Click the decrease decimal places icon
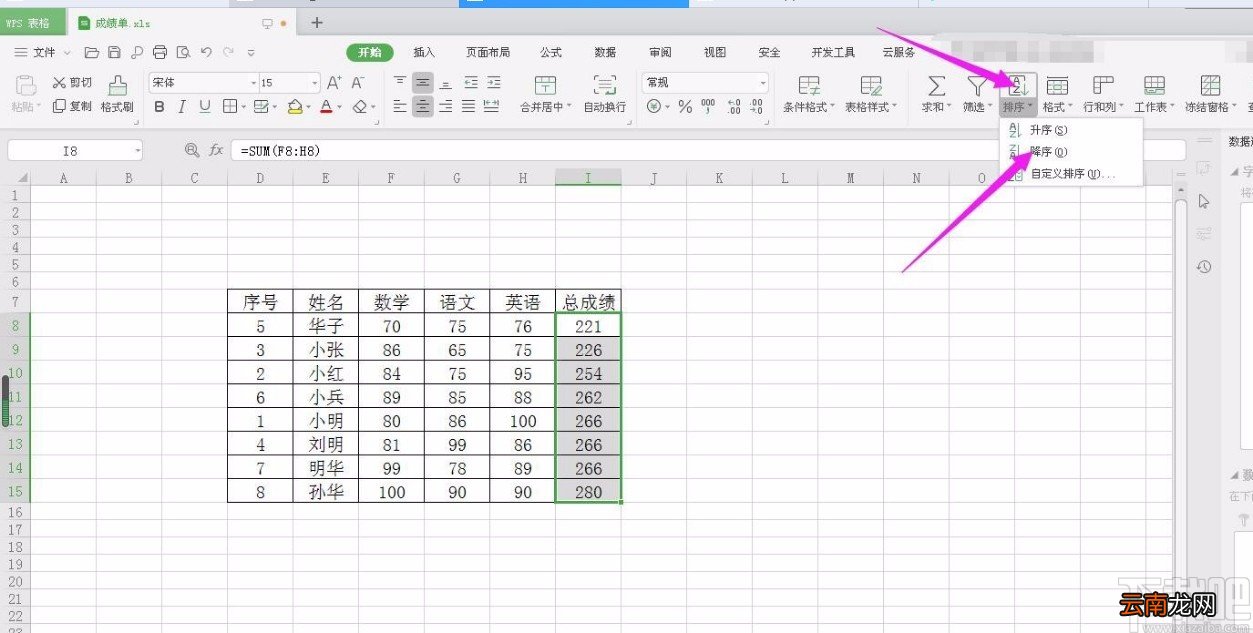1253x633 pixels. (x=756, y=106)
